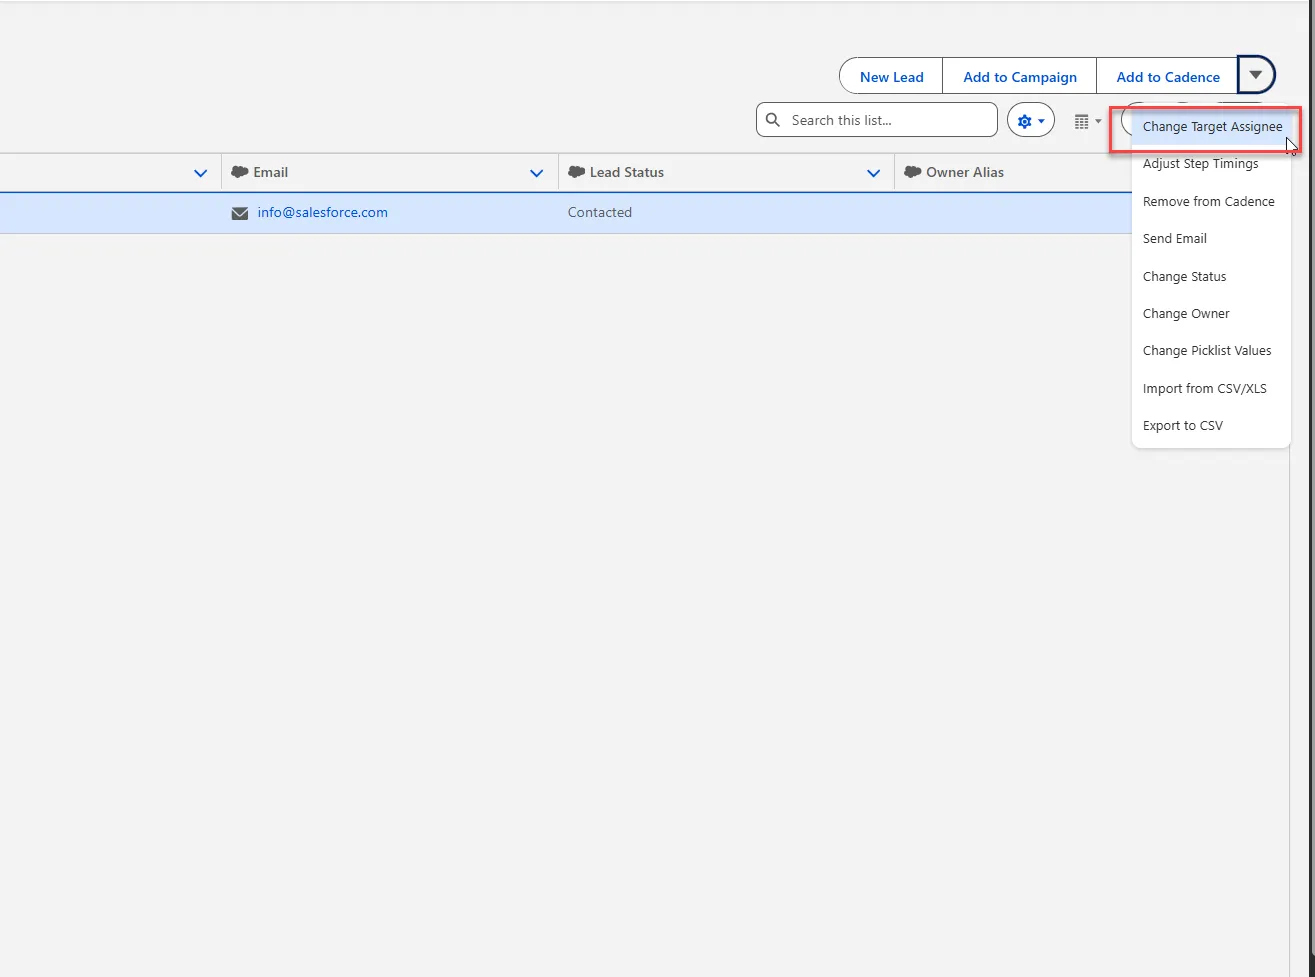Click the envelope icon beside info@salesforce.com

pos(239,213)
